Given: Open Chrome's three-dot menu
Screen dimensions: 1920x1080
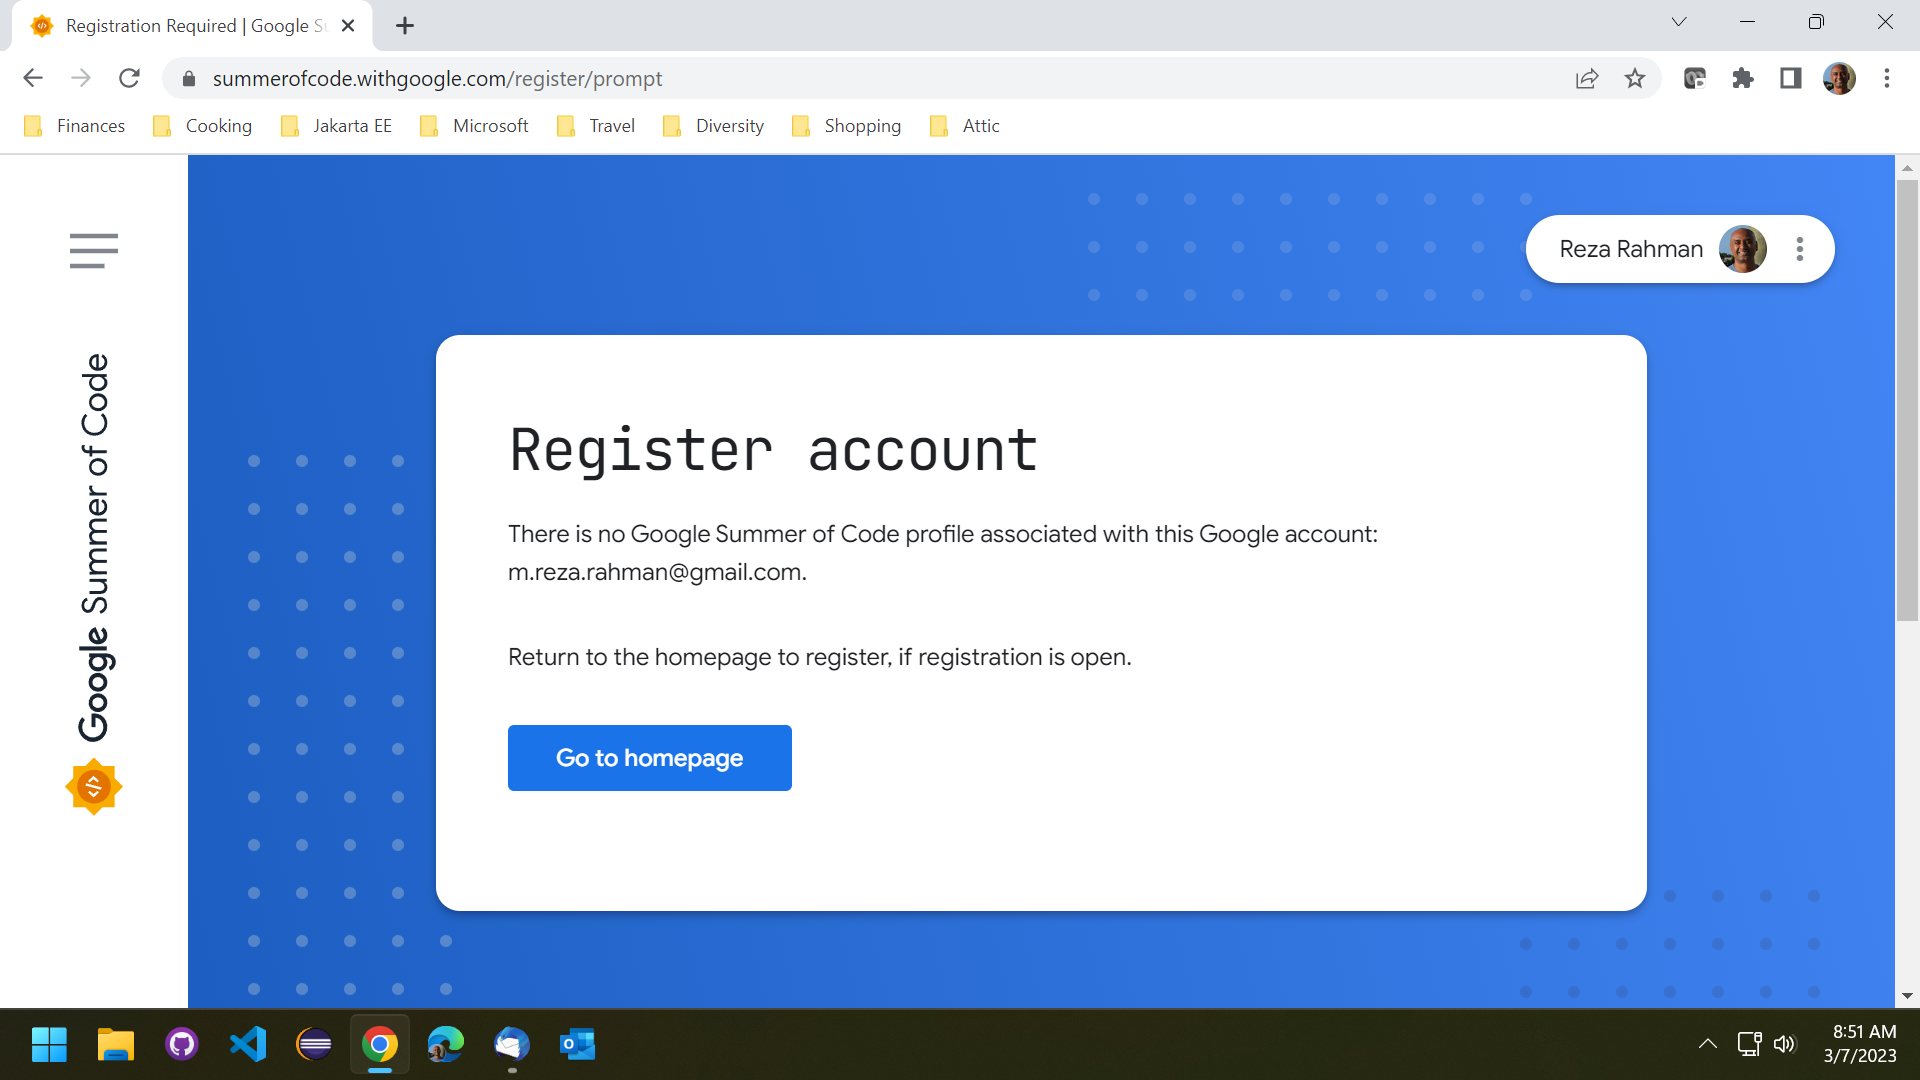Looking at the screenshot, I should point(1887,78).
